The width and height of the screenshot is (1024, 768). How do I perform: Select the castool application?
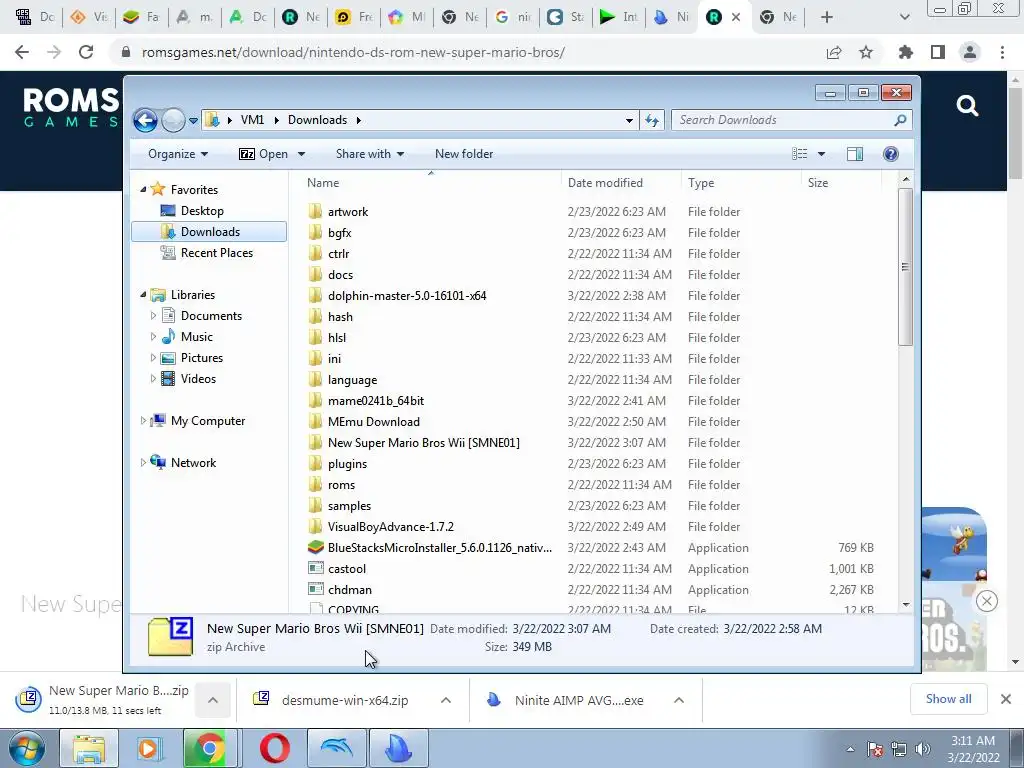point(347,569)
